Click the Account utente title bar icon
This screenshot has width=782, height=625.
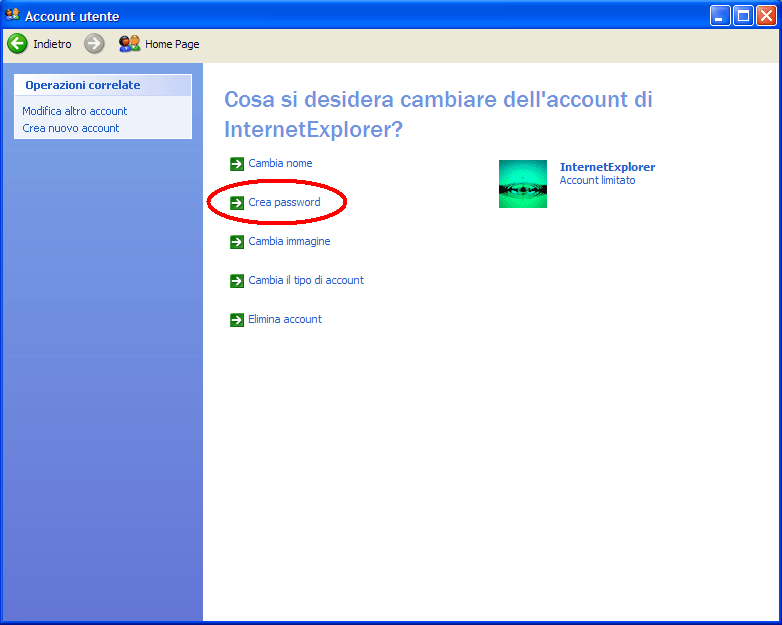coord(12,14)
